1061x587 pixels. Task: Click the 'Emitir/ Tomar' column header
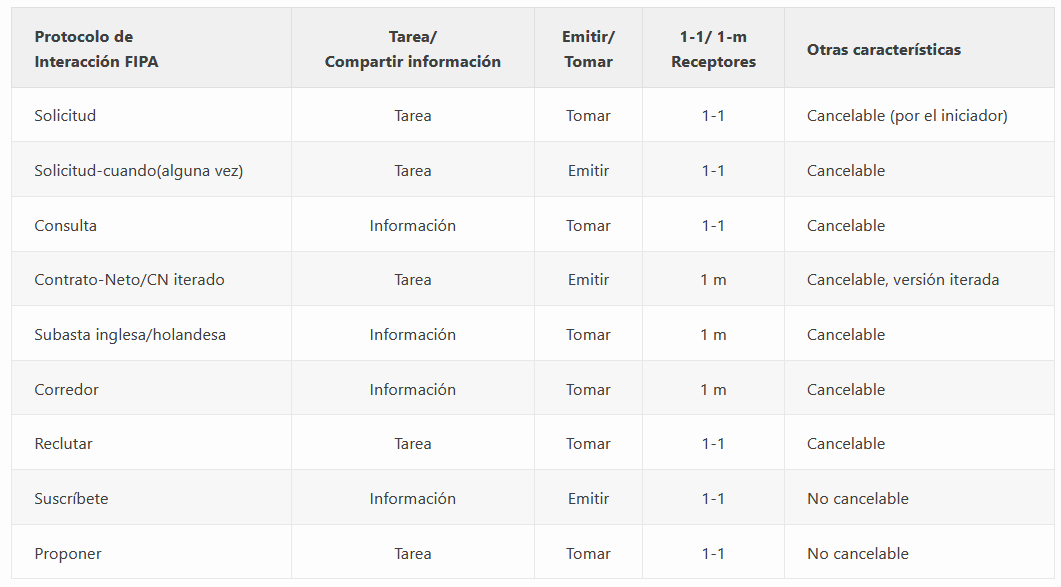tap(588, 49)
